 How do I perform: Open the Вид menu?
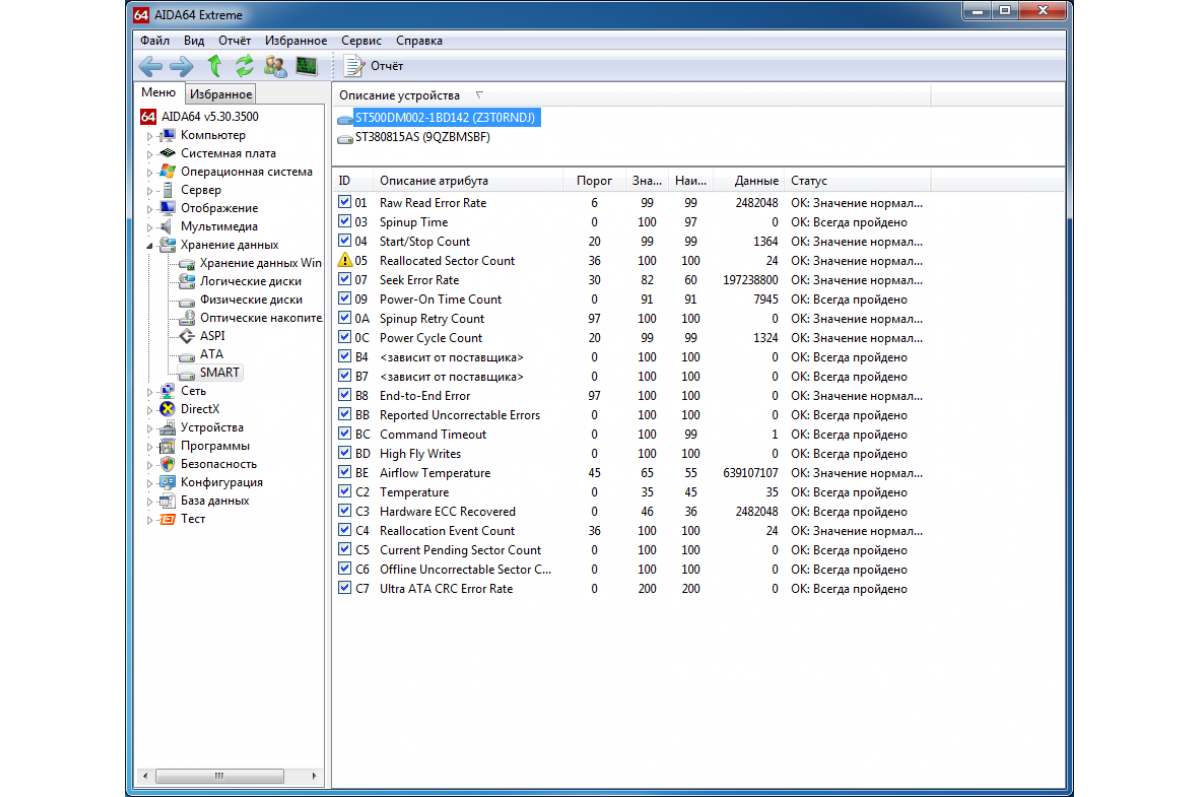tap(194, 41)
